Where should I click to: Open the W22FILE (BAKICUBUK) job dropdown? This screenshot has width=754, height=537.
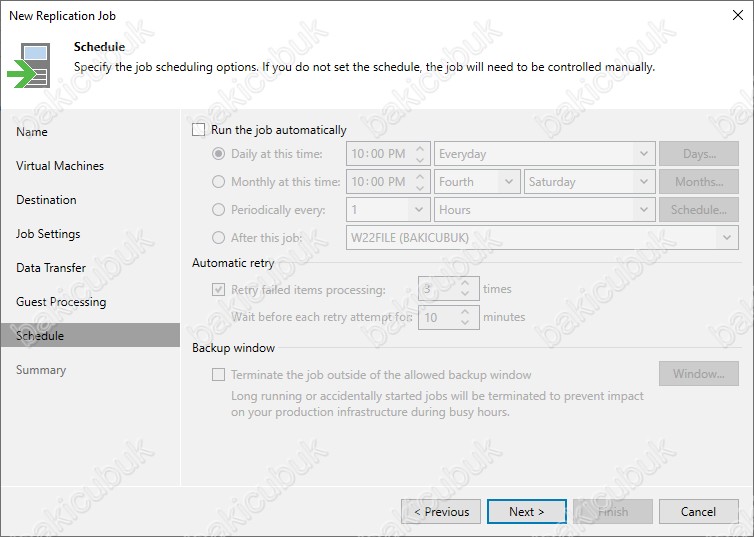click(x=542, y=237)
